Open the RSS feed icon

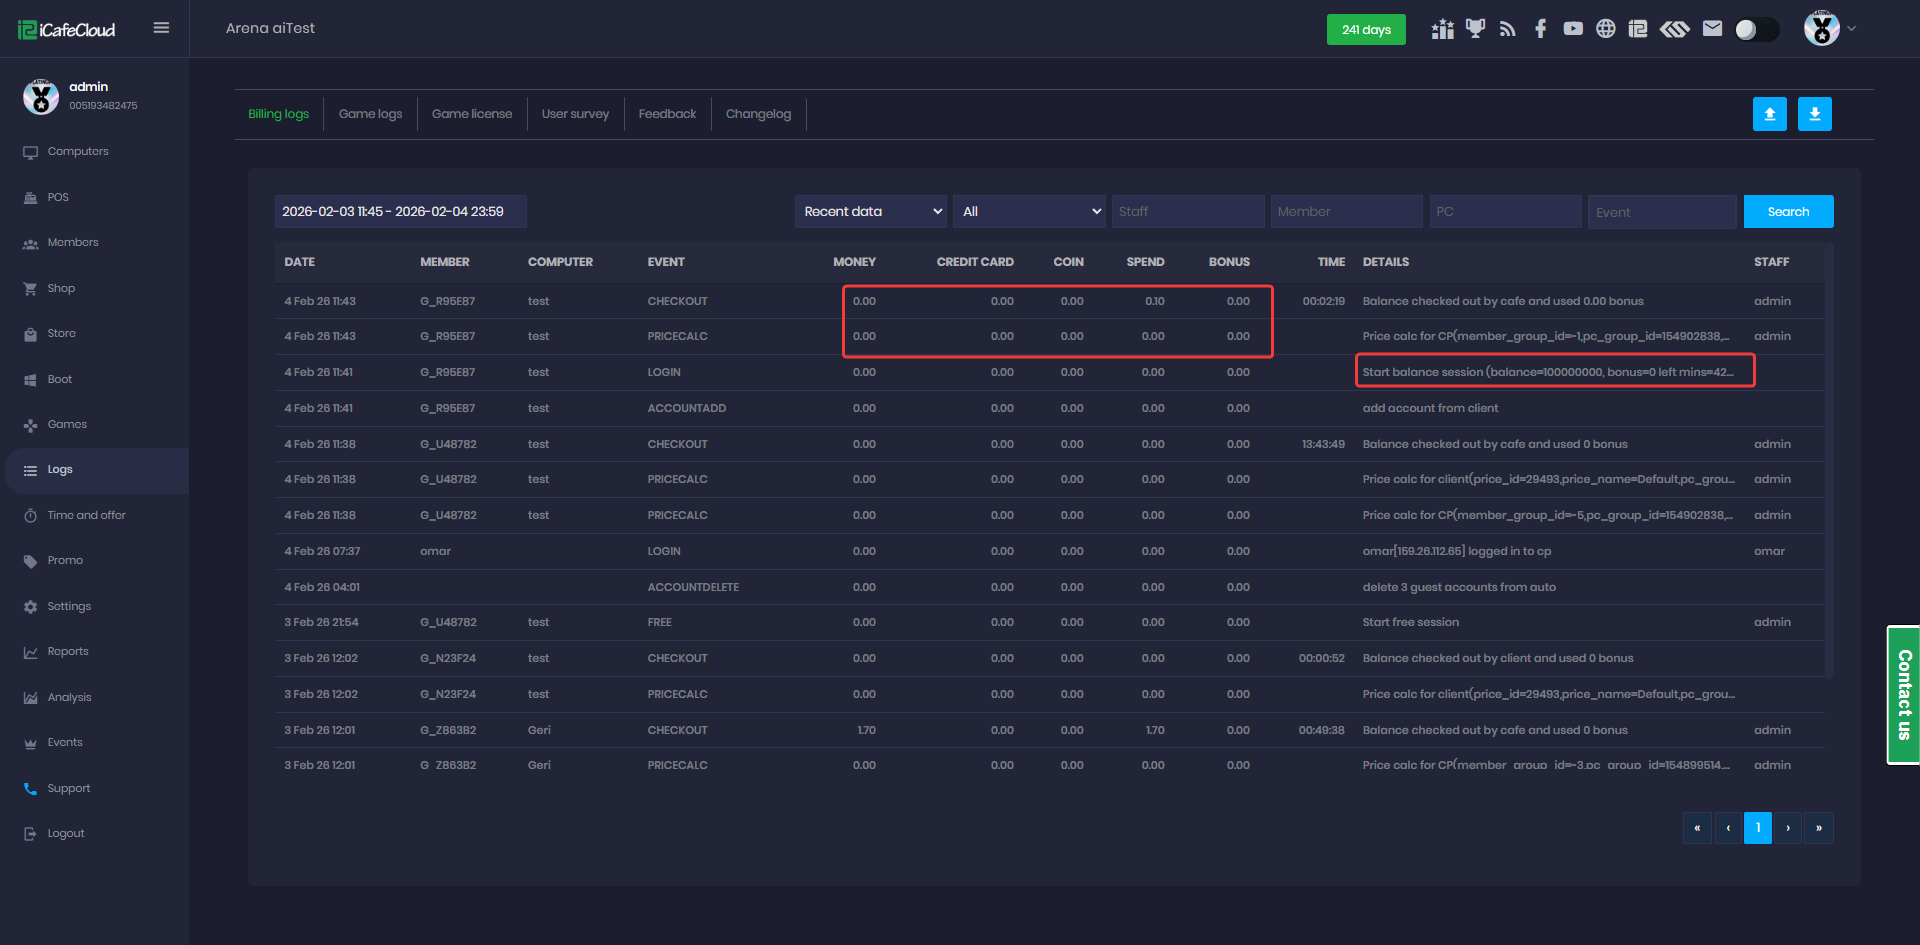click(x=1508, y=29)
